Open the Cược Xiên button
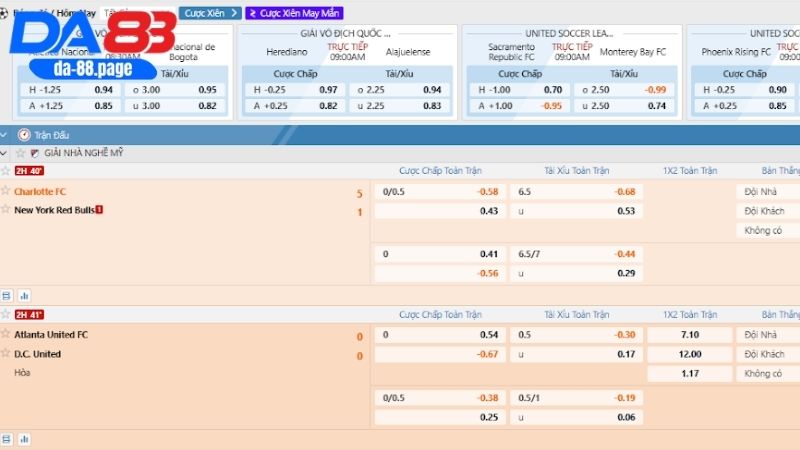The height and width of the screenshot is (450, 800). 210,13
